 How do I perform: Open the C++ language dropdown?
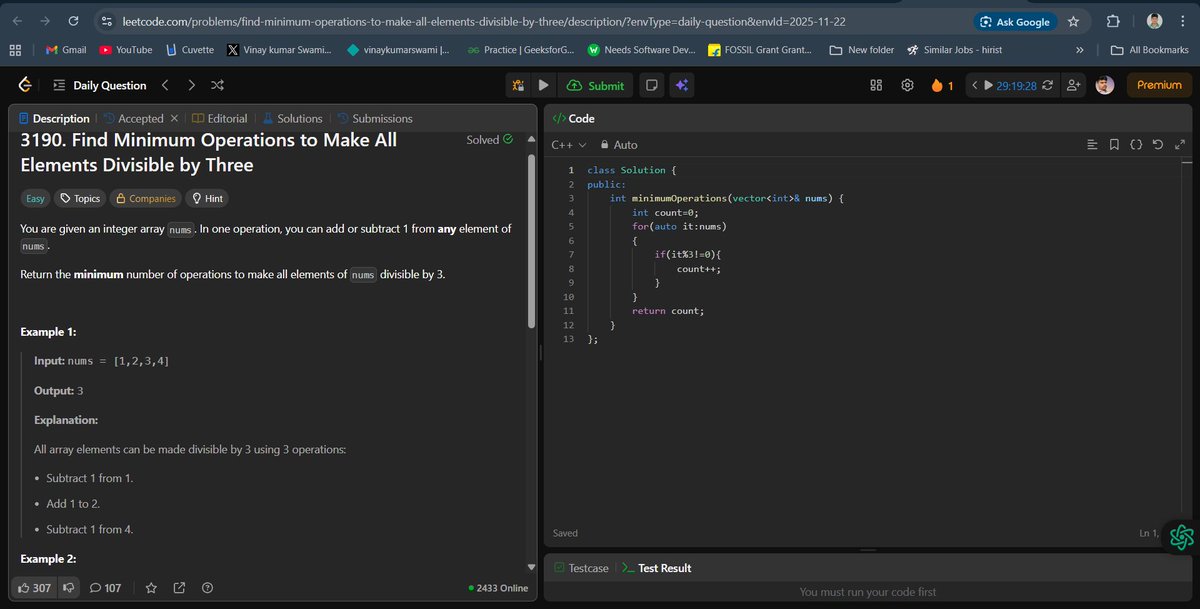(569, 145)
